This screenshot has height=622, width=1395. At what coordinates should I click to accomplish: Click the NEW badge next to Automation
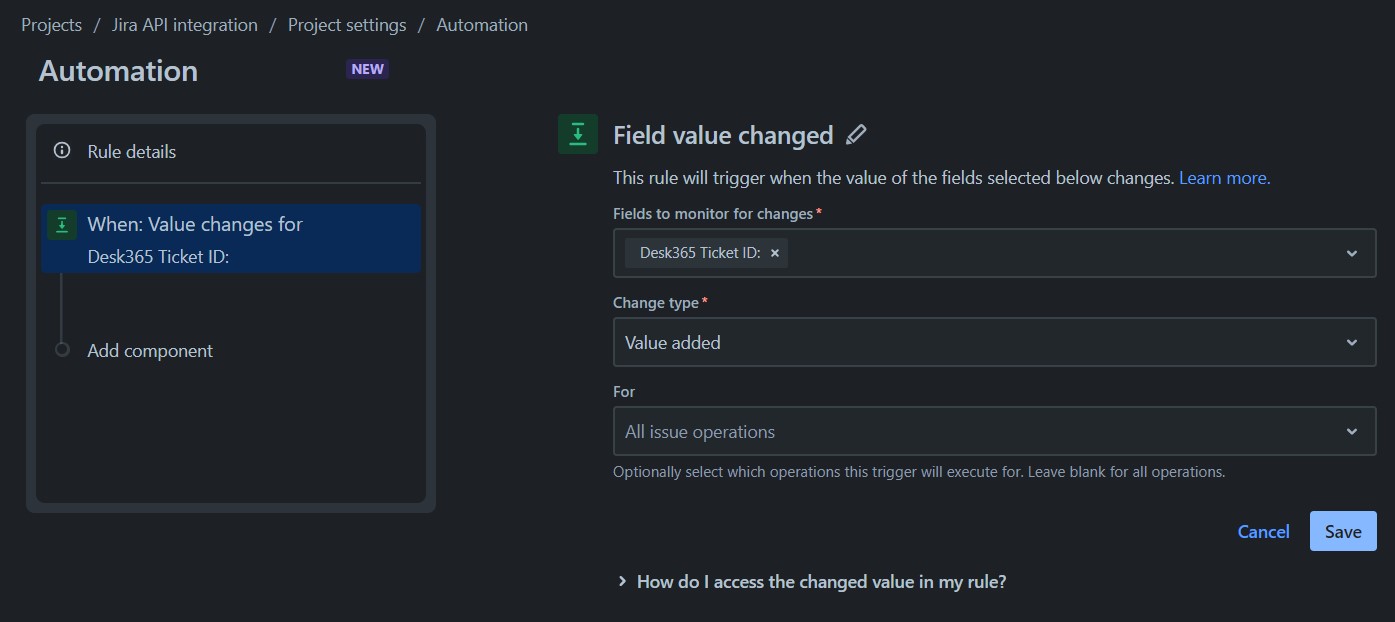tap(367, 69)
